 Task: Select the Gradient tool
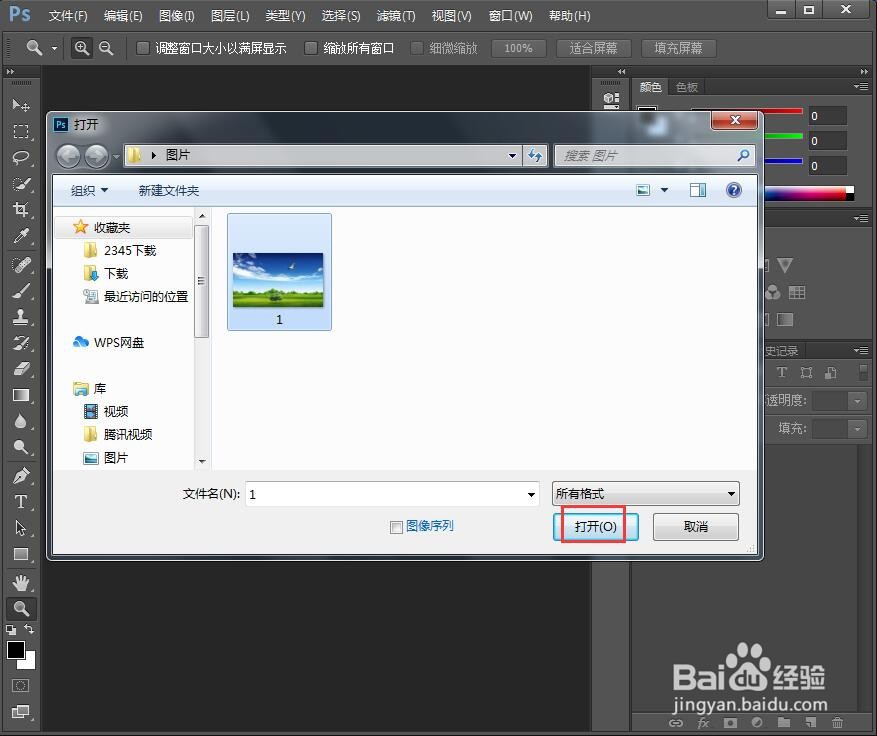coord(21,395)
